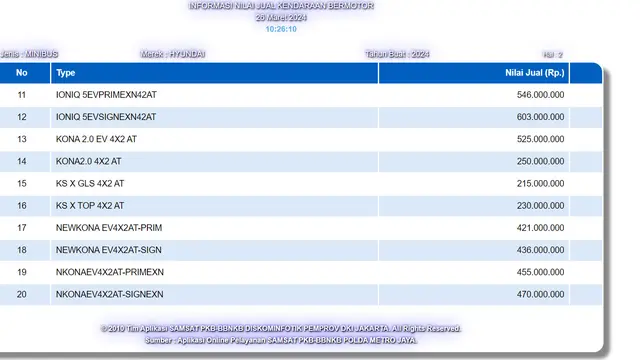This screenshot has width=640, height=360.
Task: Click row number 19
Action: click(x=22, y=272)
